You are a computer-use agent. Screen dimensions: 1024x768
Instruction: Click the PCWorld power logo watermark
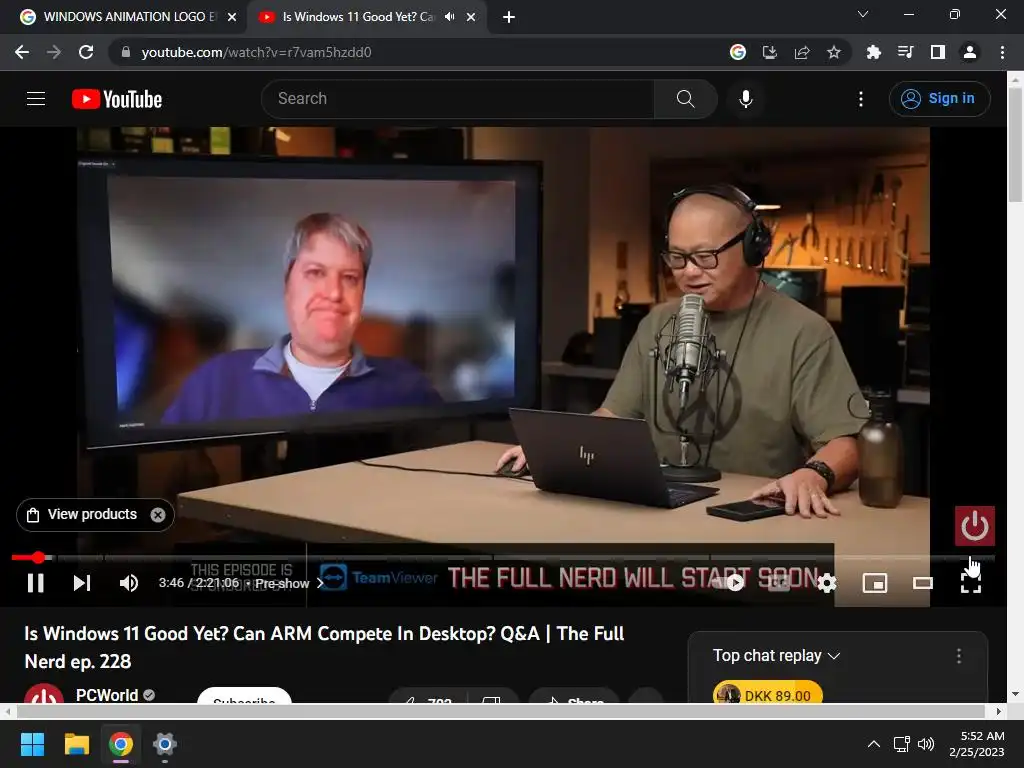click(974, 526)
